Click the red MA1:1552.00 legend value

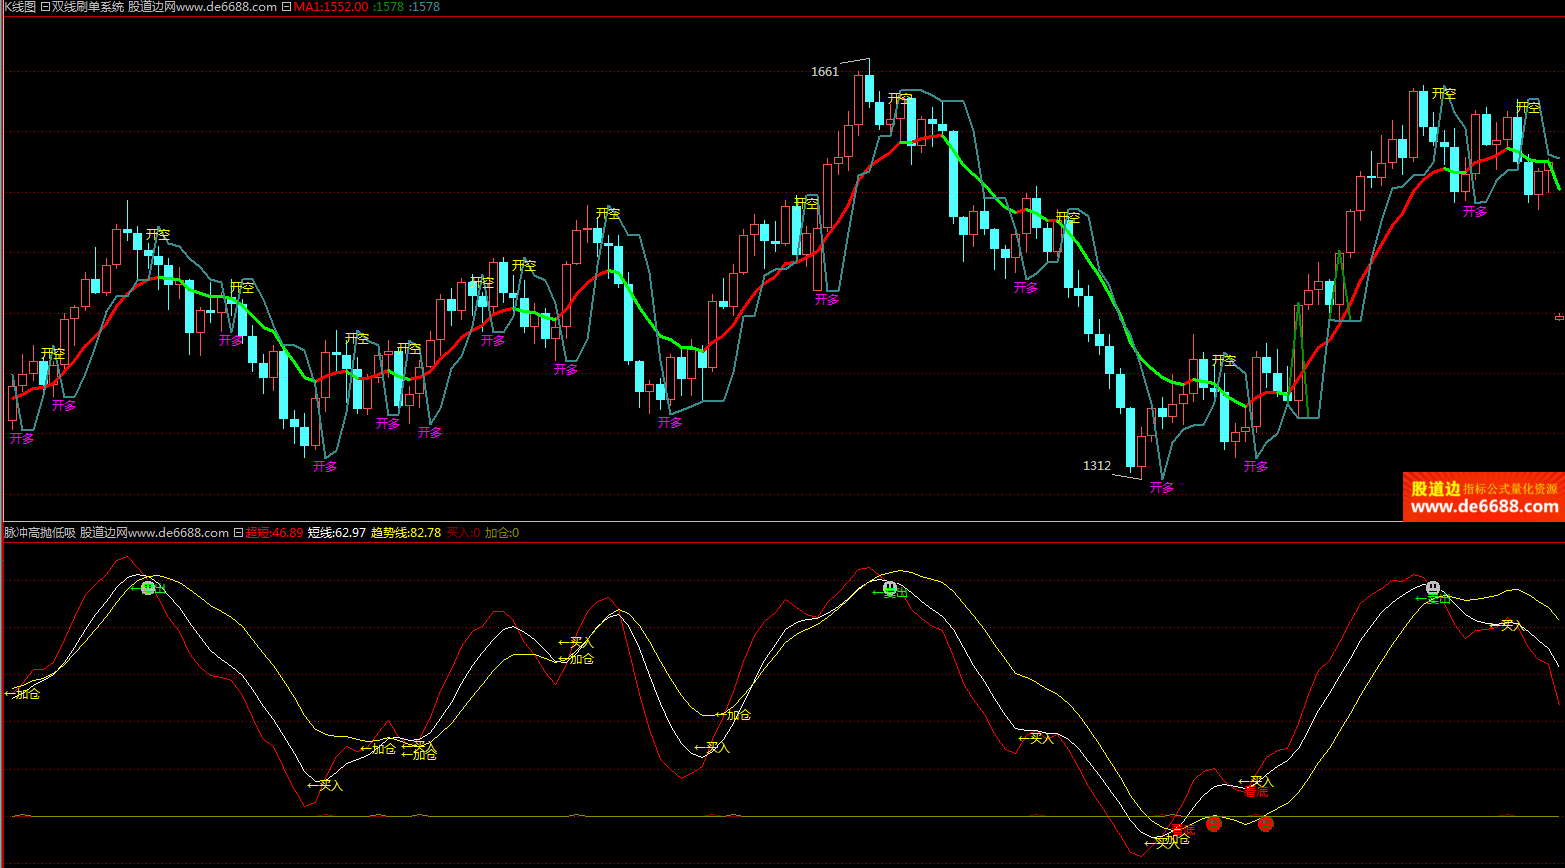[330, 7]
